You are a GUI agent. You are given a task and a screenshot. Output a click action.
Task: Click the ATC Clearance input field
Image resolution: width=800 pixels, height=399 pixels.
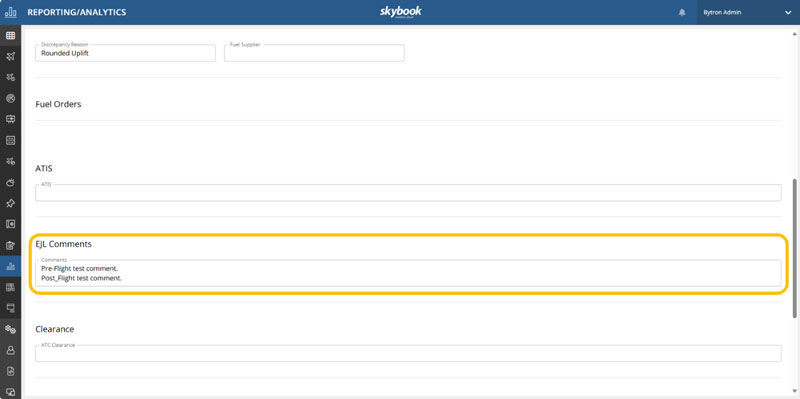click(x=408, y=354)
